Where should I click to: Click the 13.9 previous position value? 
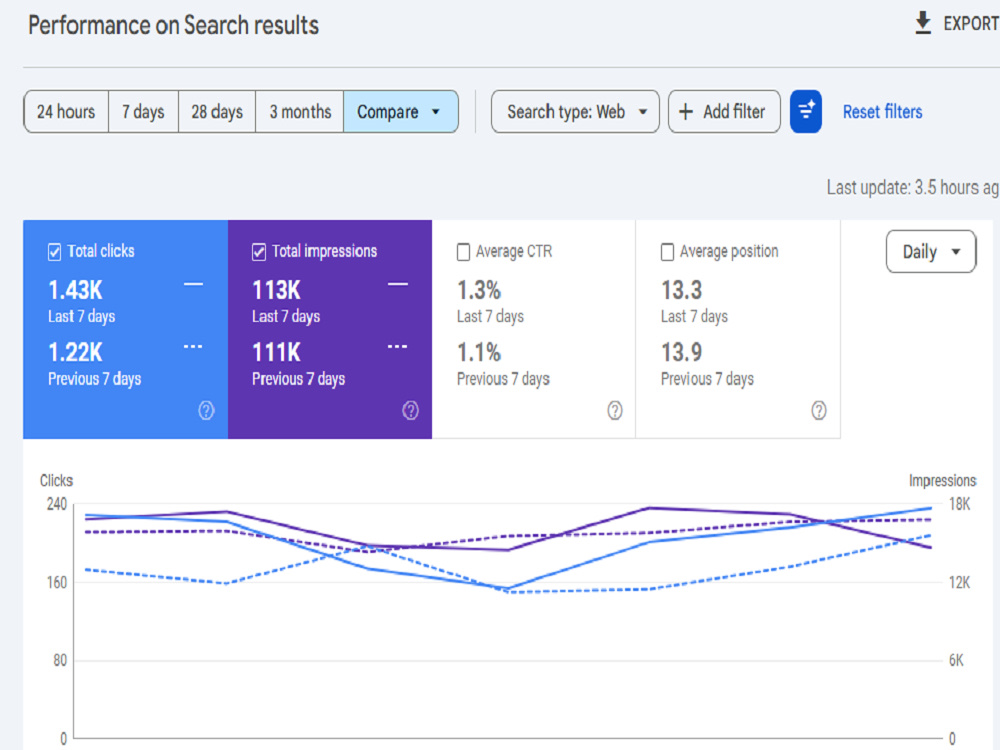pyautogui.click(x=681, y=352)
